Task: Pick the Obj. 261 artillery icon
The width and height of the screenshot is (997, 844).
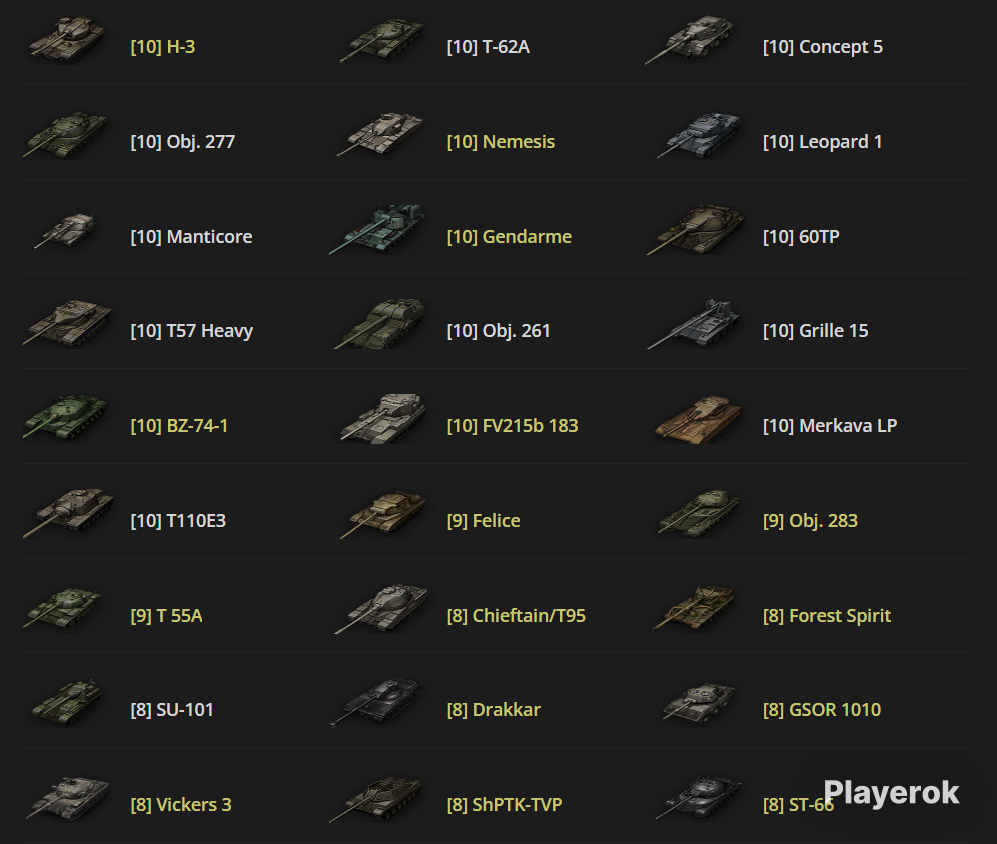Action: point(379,324)
